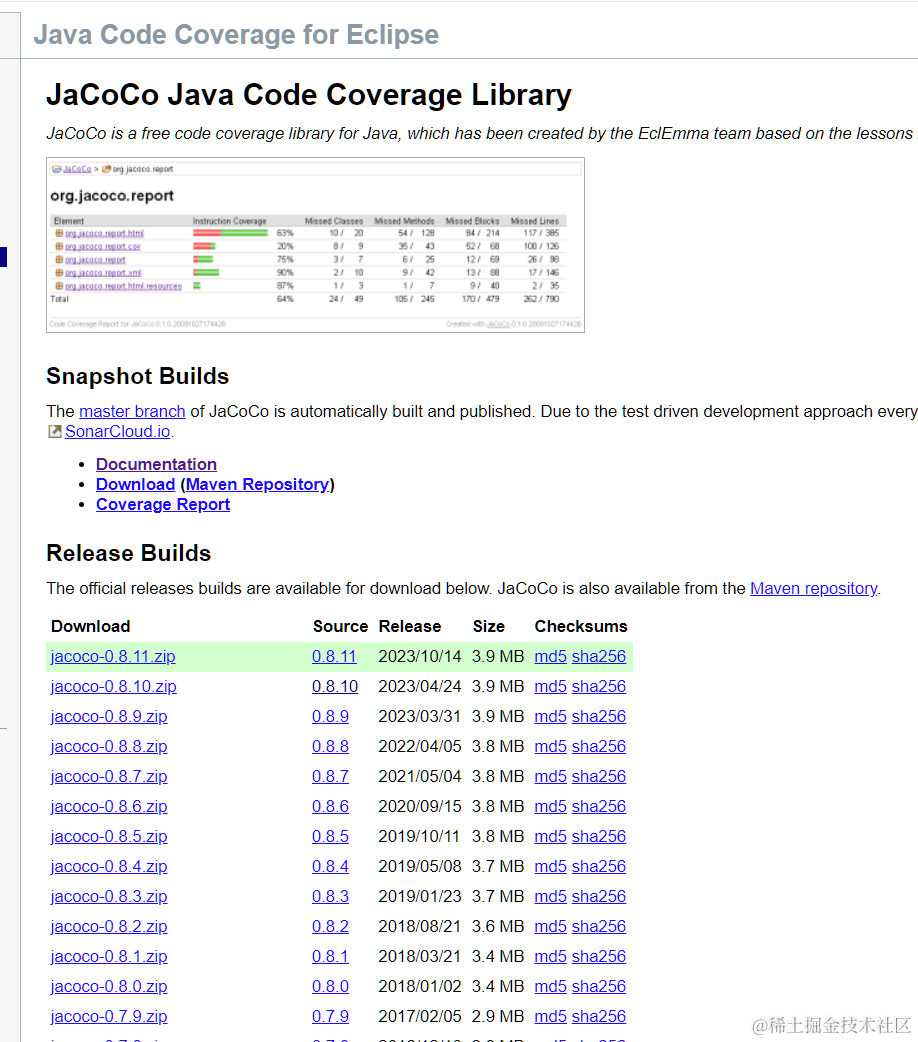Open source link 0.8.6
918x1042 pixels.
(x=330, y=806)
